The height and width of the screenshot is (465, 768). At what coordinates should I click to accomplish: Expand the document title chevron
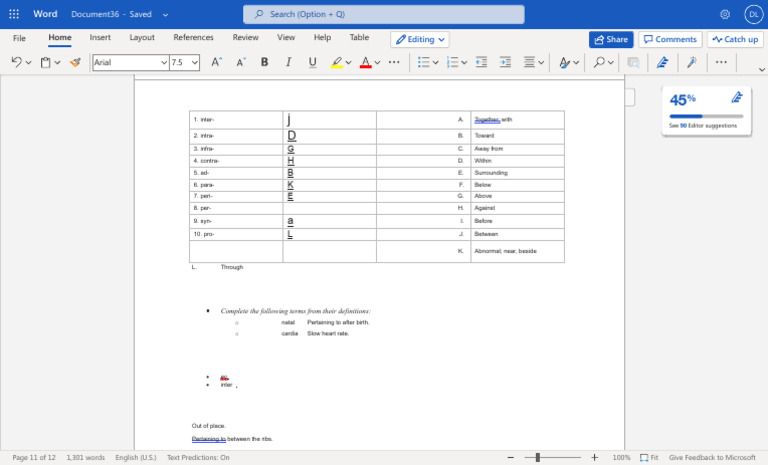[x=166, y=15]
